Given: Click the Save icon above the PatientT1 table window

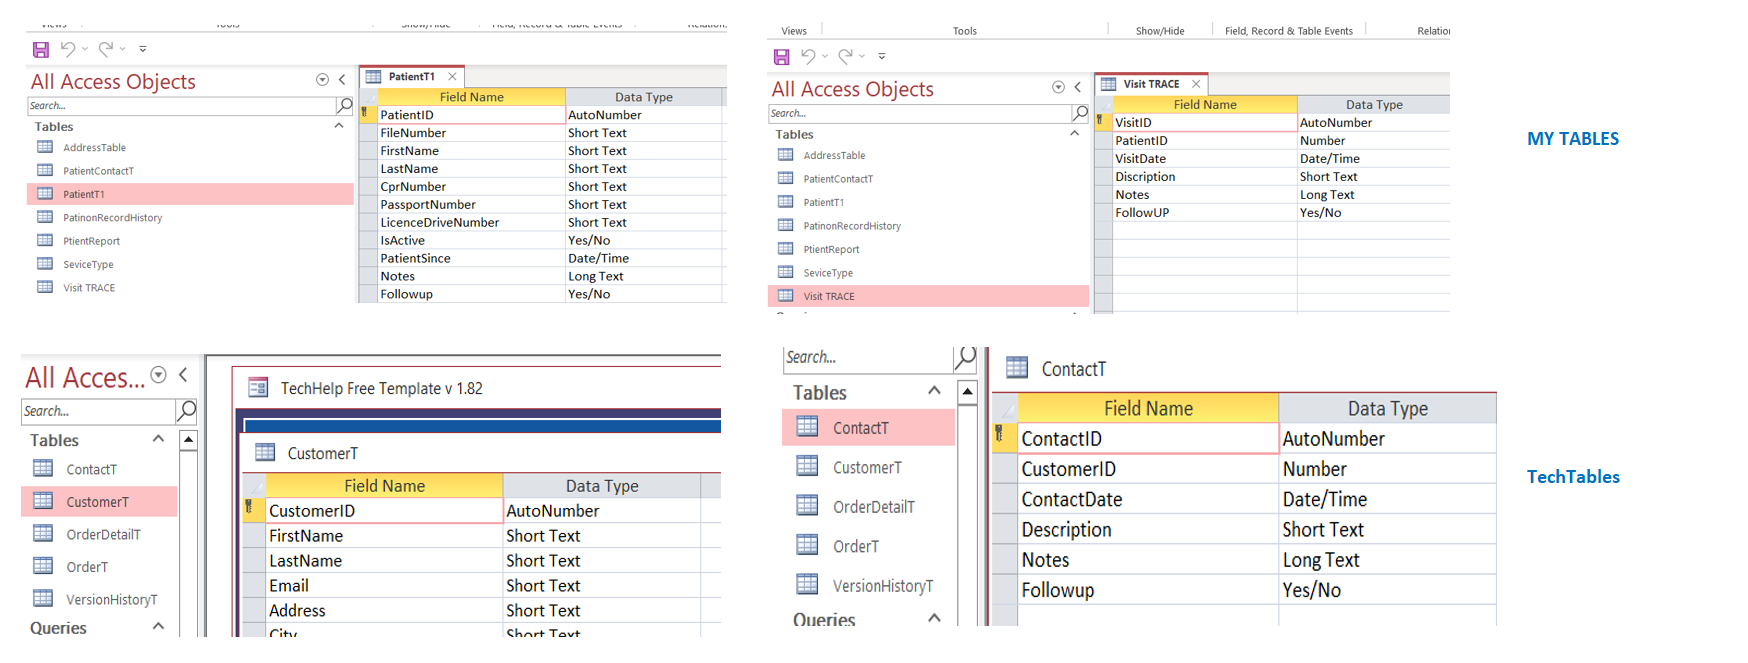Looking at the screenshot, I should click(41, 49).
